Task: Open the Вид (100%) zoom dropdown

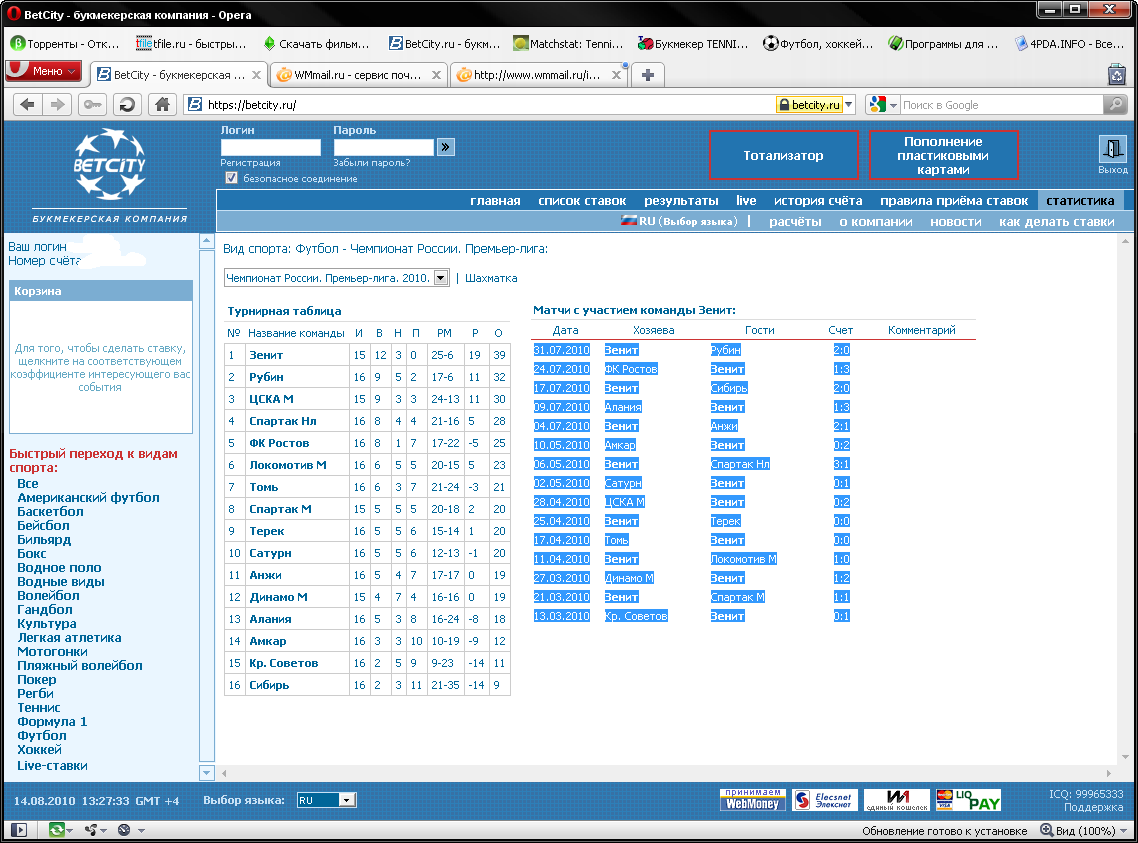Action: [x=1085, y=831]
